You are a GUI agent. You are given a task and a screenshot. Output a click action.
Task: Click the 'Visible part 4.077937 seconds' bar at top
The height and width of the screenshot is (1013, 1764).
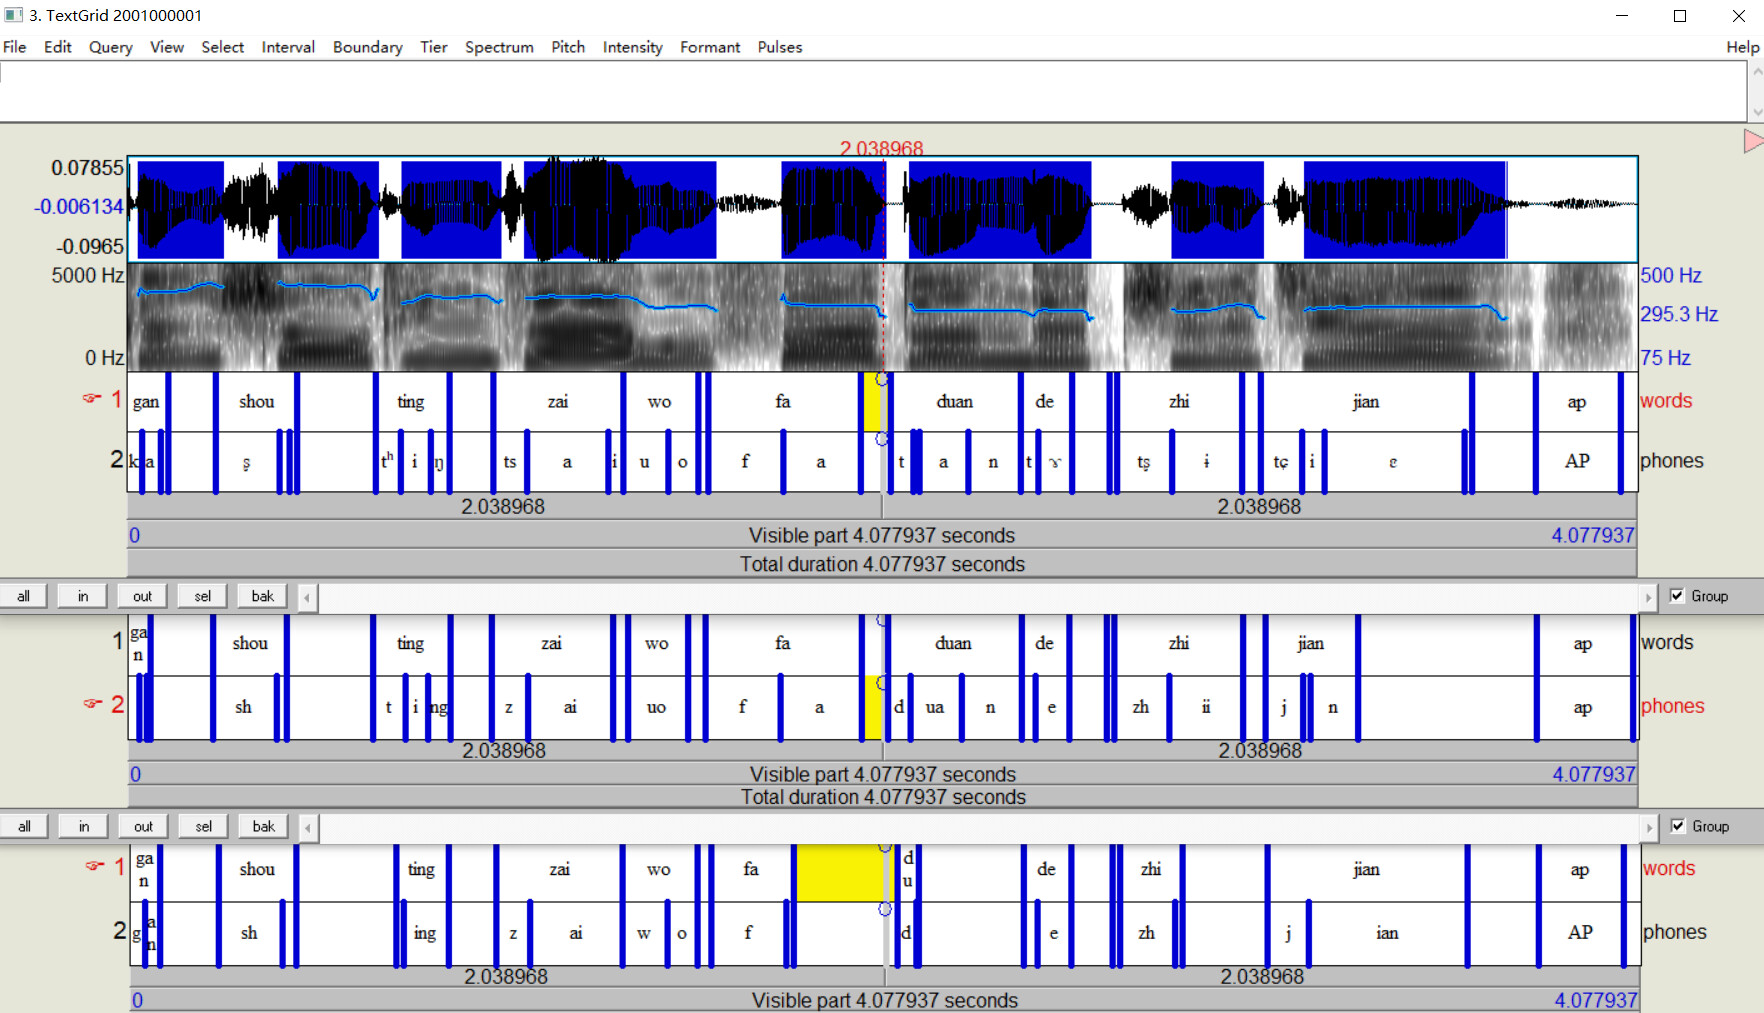(882, 535)
